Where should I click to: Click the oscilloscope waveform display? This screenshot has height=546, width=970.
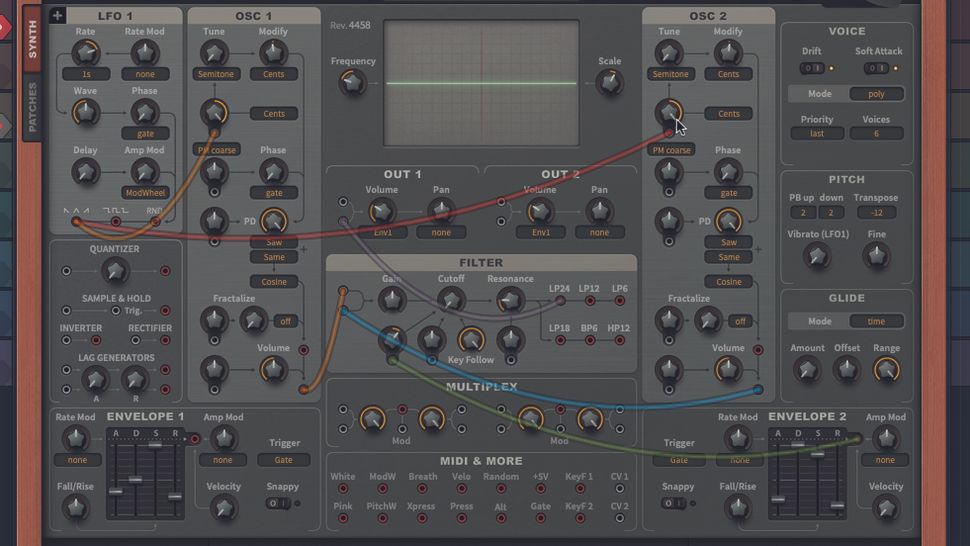click(x=481, y=83)
